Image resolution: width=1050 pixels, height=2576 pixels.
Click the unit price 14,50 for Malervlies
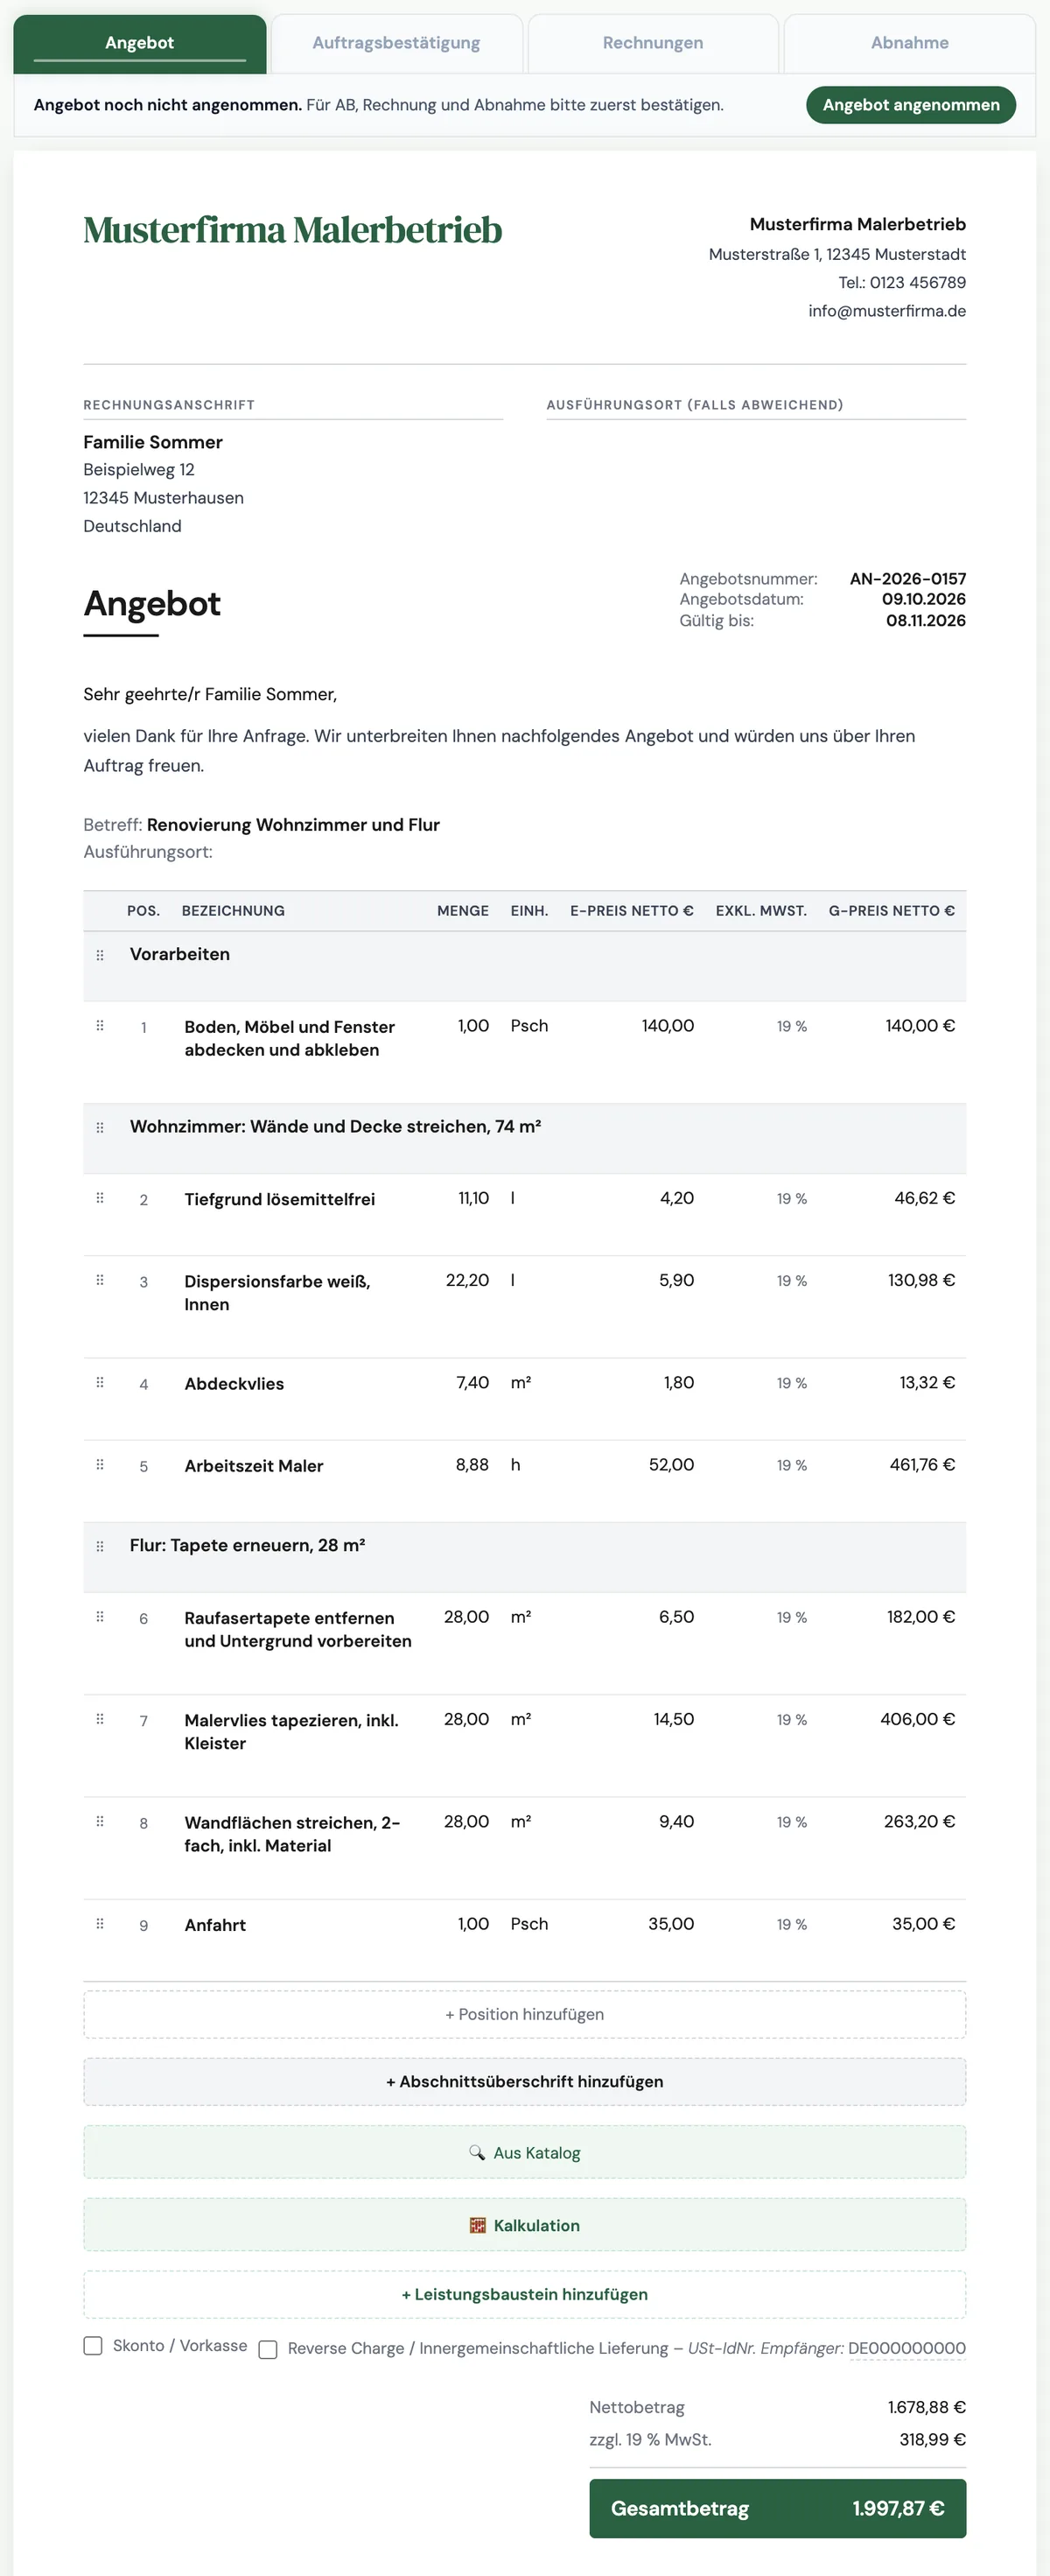[x=674, y=1719]
